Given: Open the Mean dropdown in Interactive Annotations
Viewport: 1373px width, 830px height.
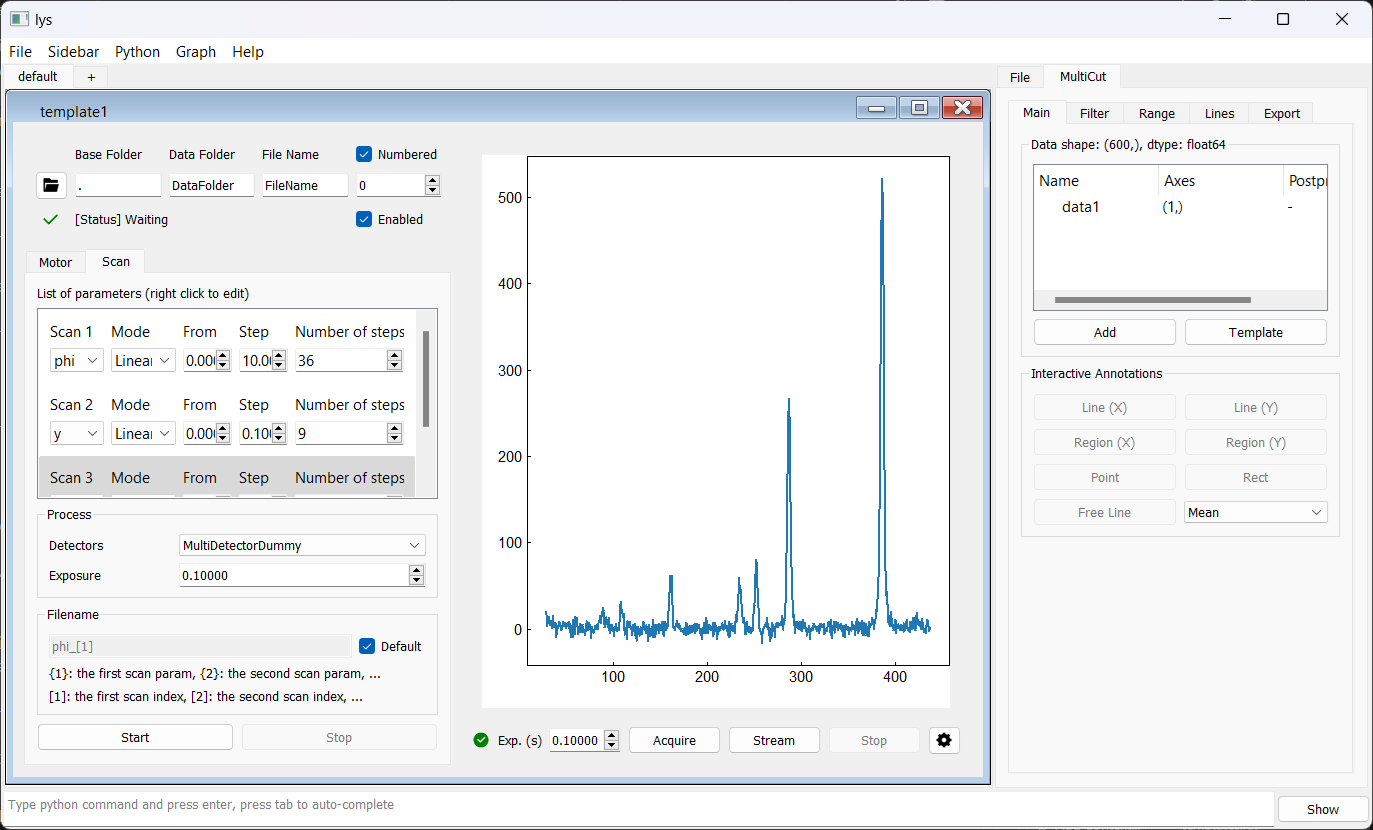Looking at the screenshot, I should click(x=1255, y=512).
